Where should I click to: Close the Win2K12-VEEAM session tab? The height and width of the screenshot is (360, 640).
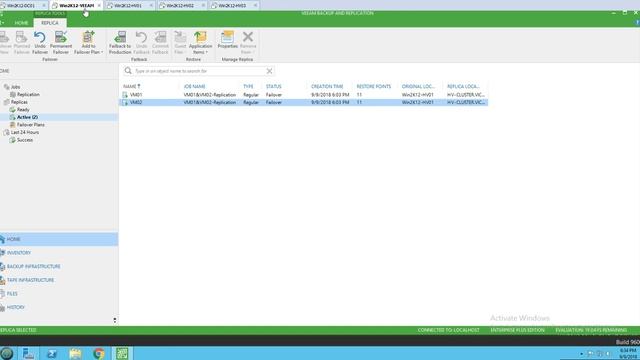[99, 6]
